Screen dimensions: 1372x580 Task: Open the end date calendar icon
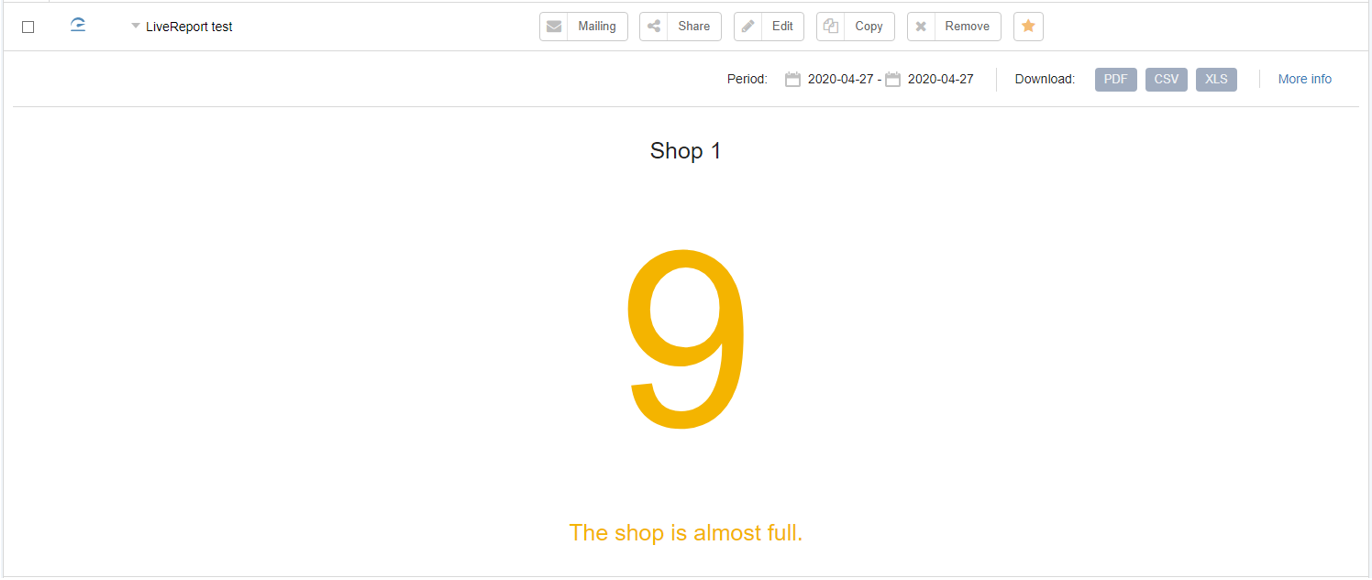893,80
